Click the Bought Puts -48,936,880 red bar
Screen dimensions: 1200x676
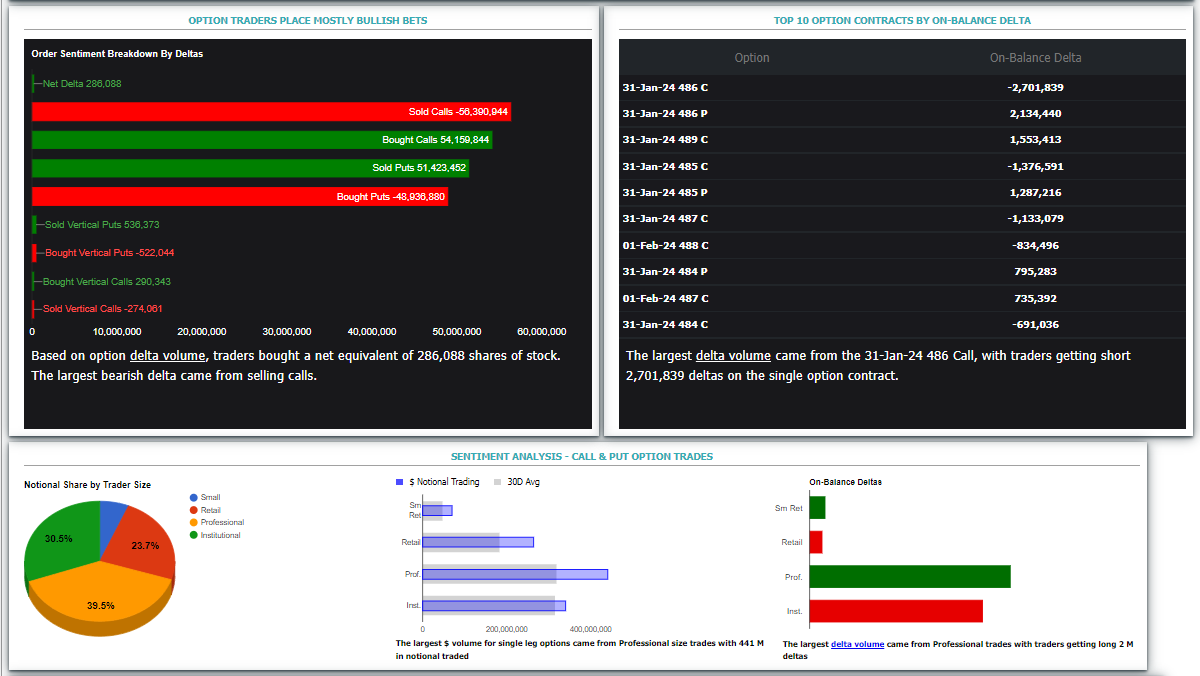coord(240,197)
